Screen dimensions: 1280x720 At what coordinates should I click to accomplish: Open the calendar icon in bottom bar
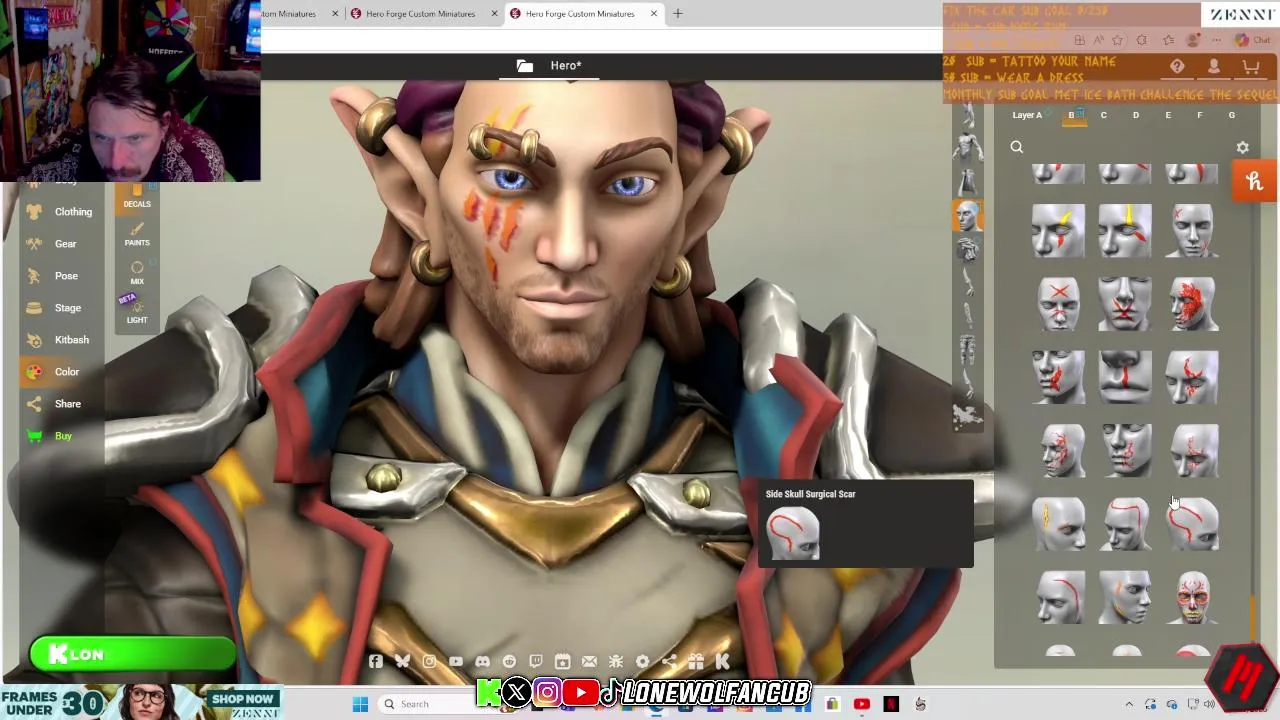point(563,661)
